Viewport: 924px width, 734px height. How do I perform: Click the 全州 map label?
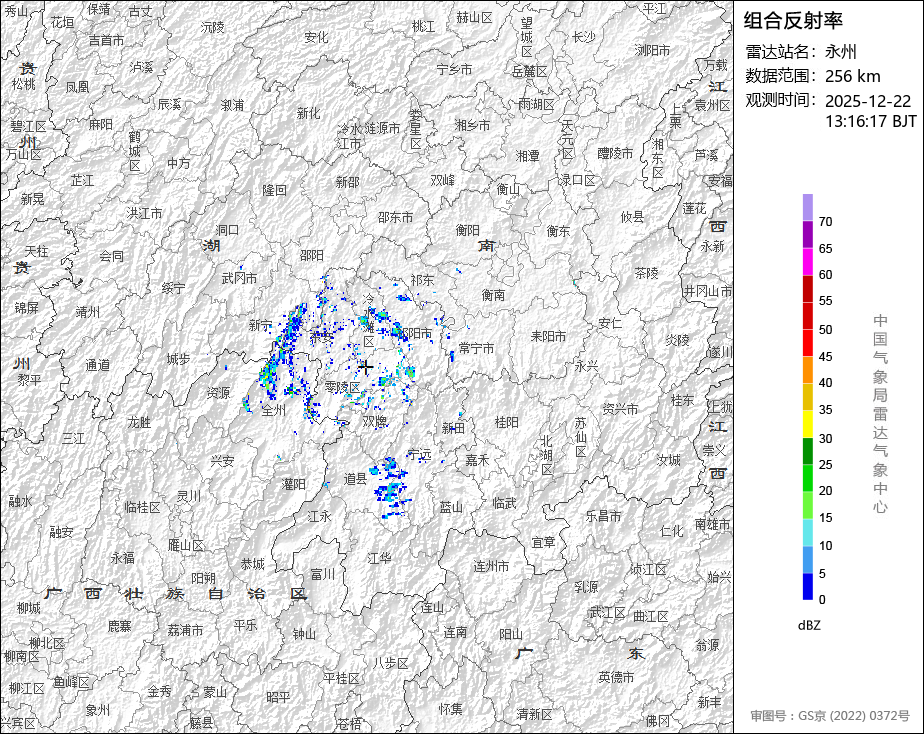[x=273, y=410]
